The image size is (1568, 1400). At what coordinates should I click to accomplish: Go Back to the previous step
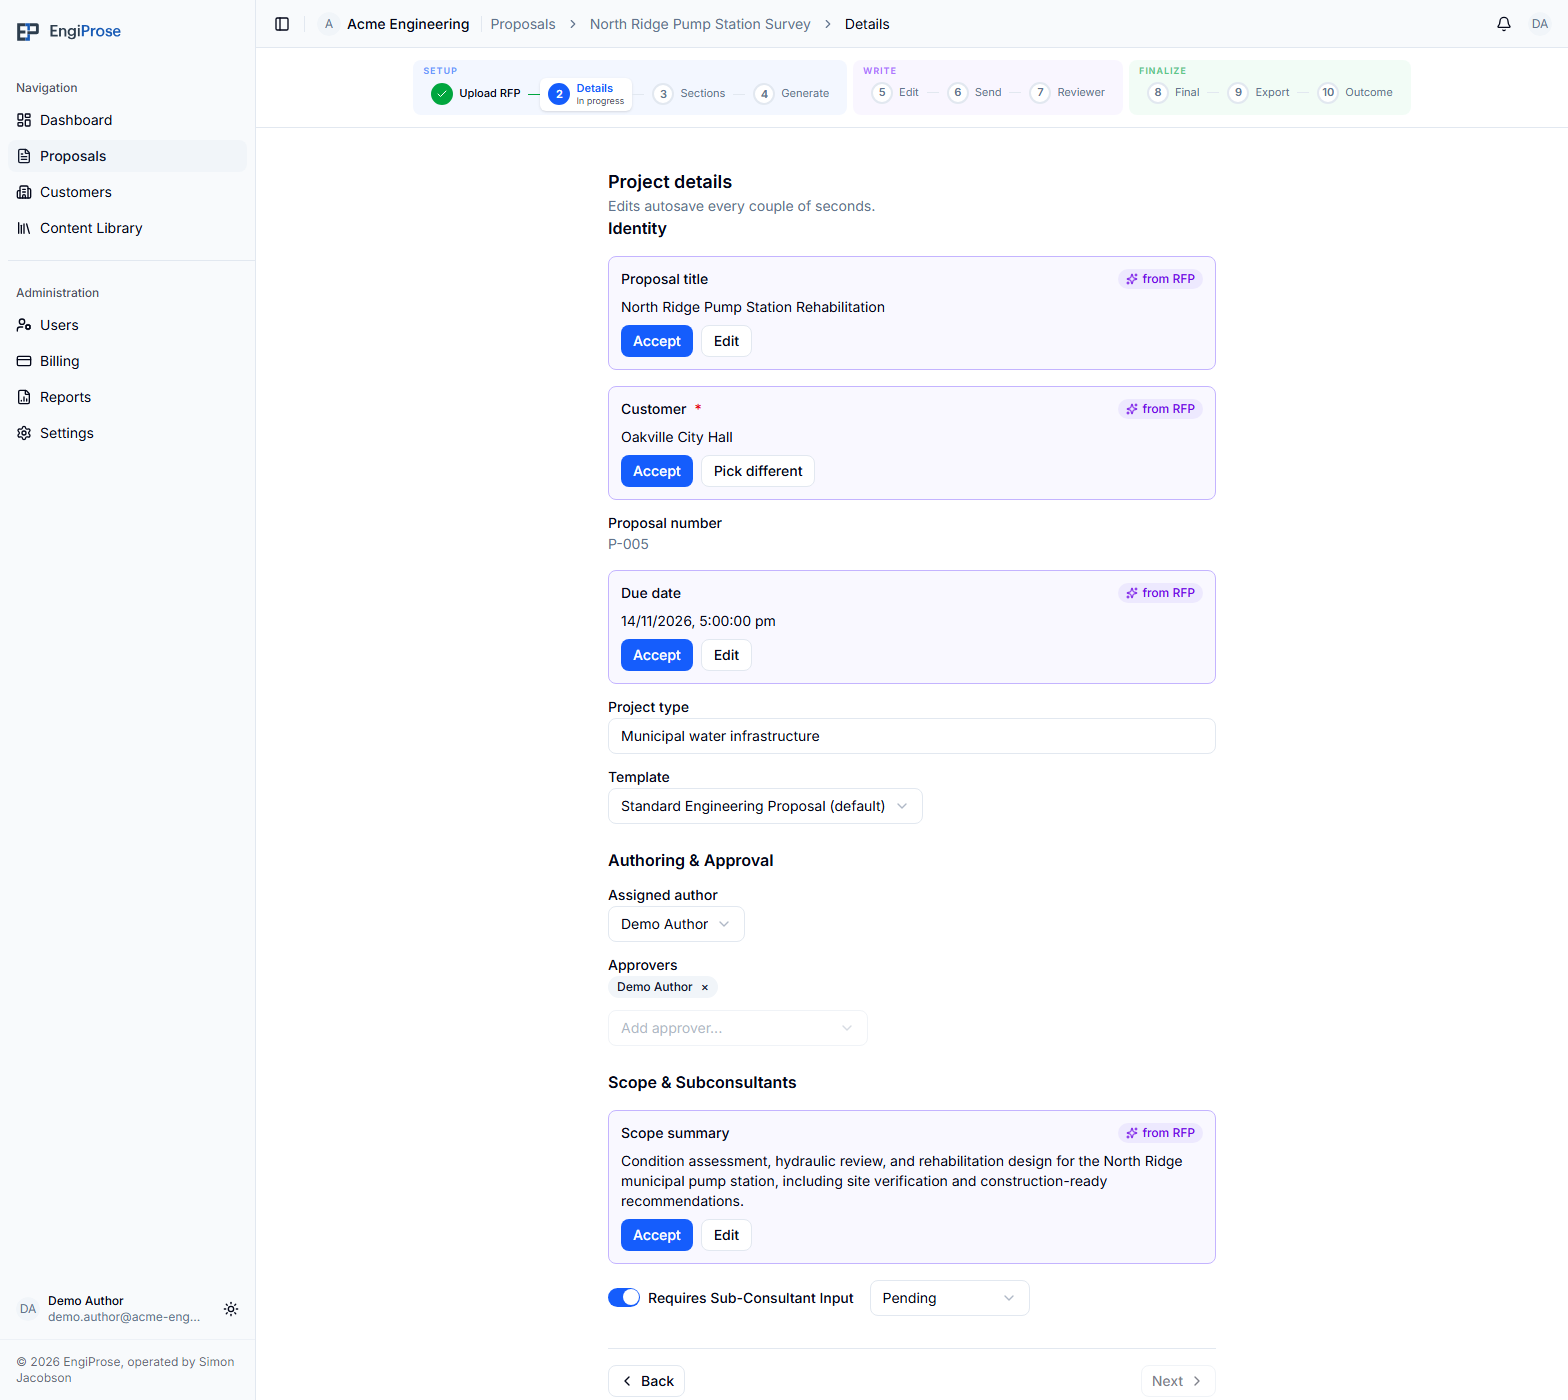[646, 1381]
